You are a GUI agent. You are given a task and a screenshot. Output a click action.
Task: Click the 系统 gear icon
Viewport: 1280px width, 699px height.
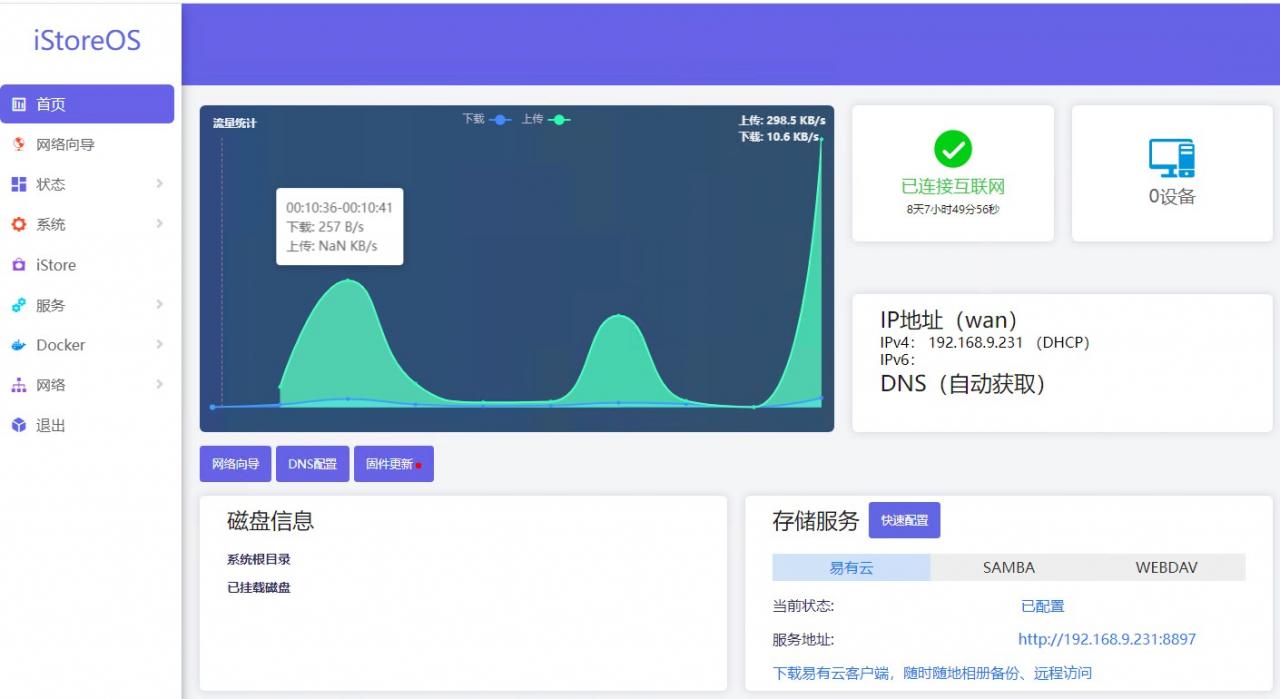pyautogui.click(x=18, y=224)
